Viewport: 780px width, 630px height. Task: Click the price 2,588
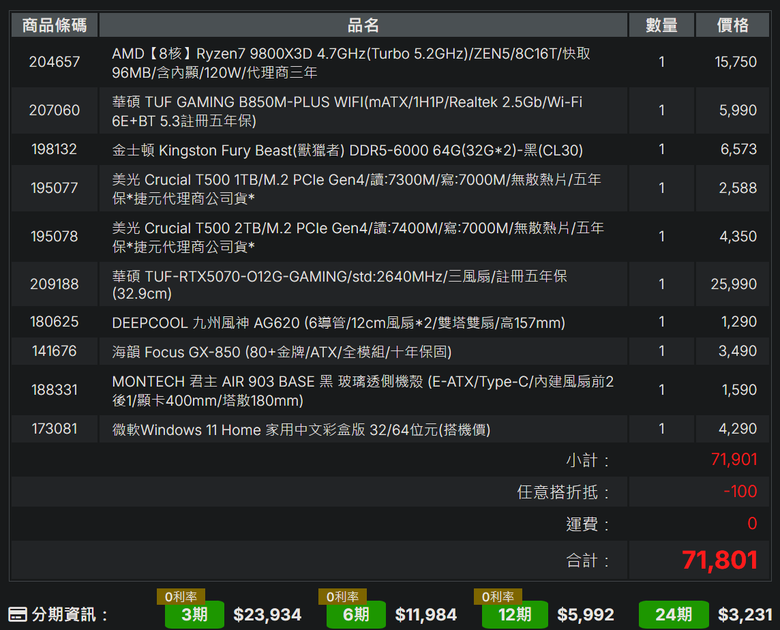[x=738, y=188]
